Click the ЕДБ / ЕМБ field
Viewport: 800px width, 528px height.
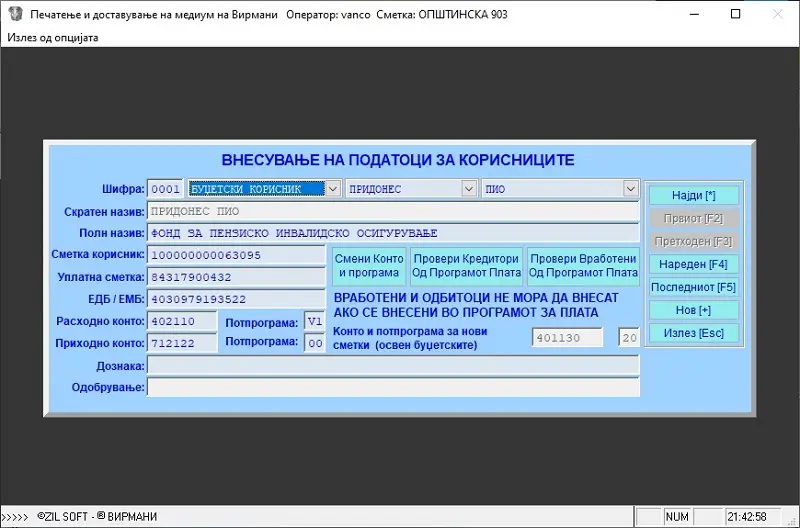click(x=236, y=299)
